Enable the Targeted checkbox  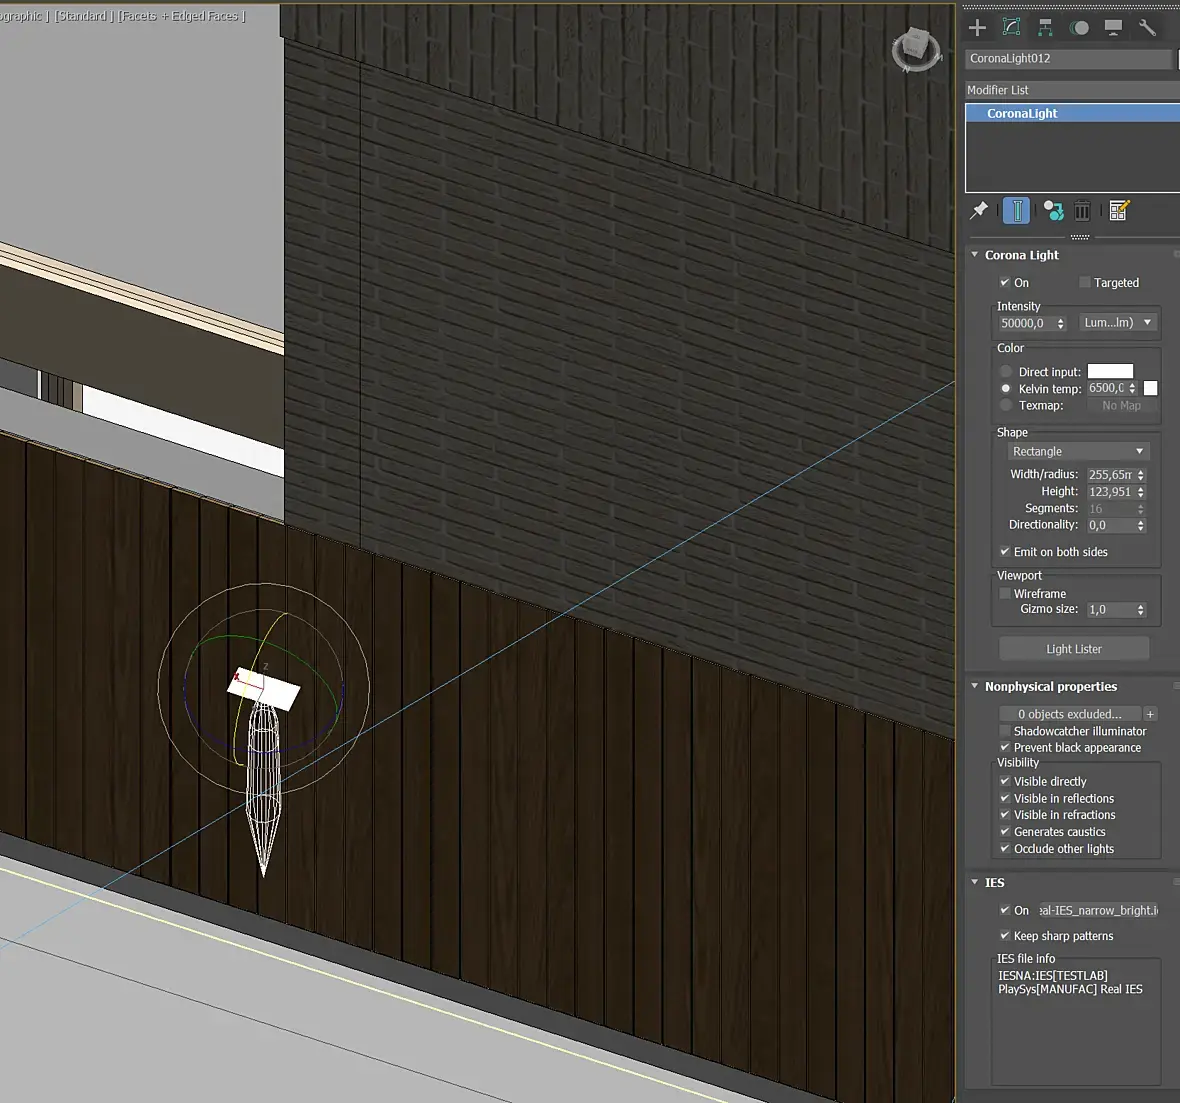tap(1084, 283)
